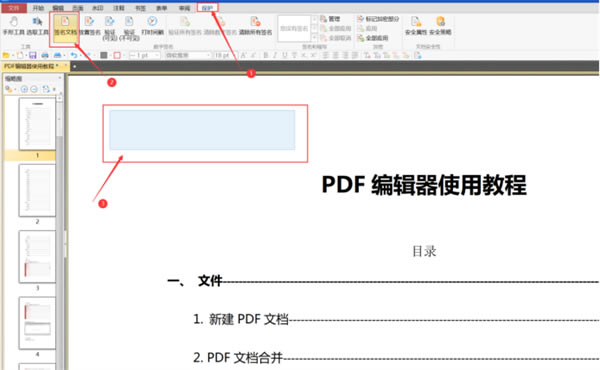
Task: Toggle underline text formatting
Action: click(285, 55)
